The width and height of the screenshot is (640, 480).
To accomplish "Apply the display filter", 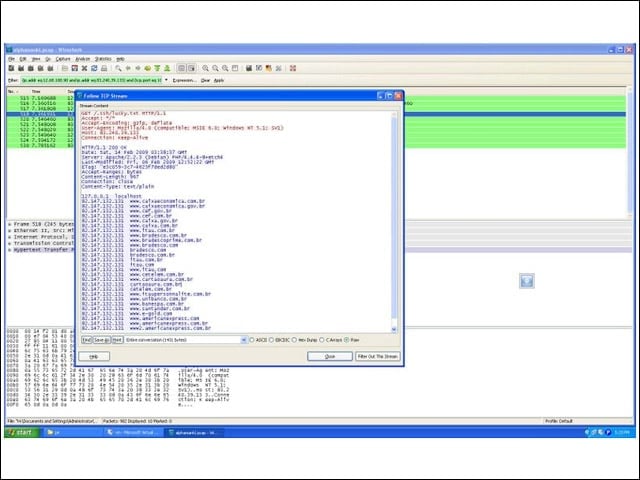I will pos(219,80).
